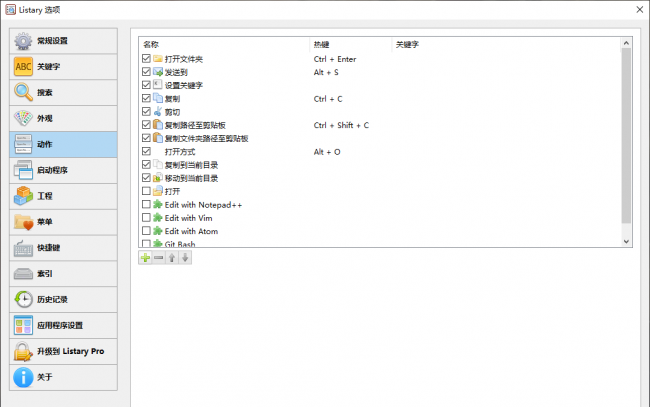Enable the Edit with Vim checkbox

[x=146, y=218]
